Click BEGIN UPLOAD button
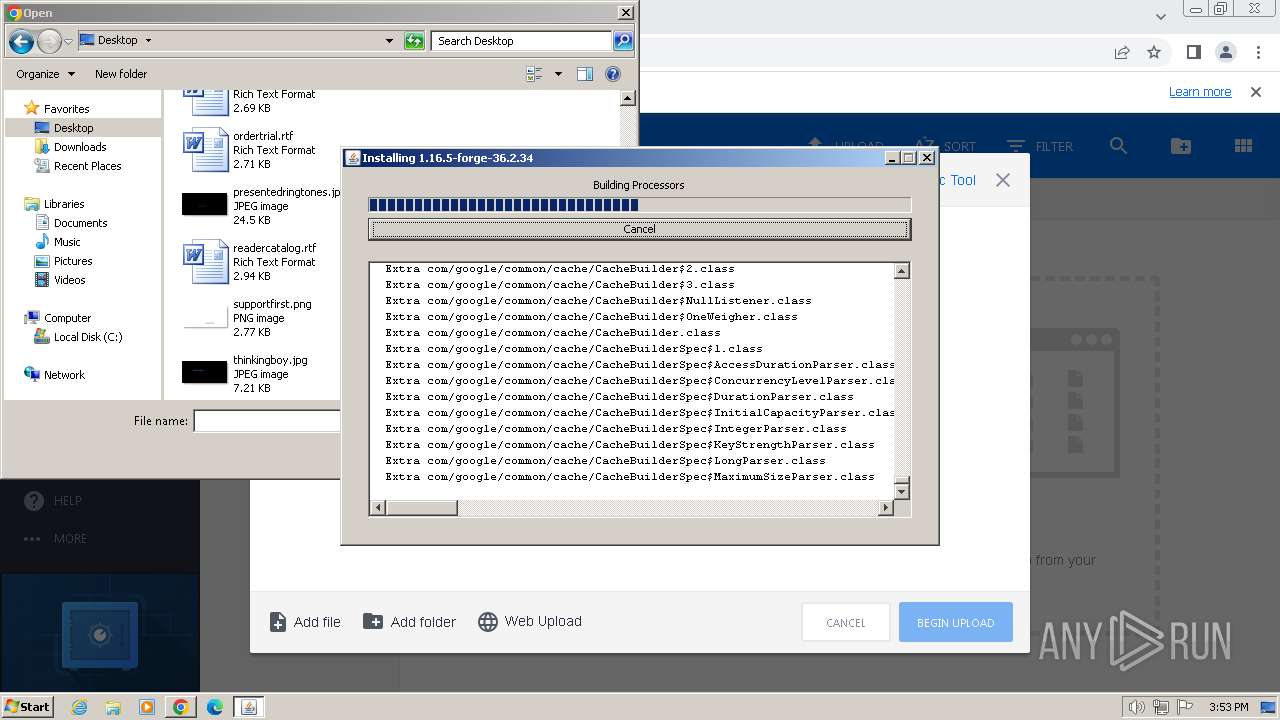This screenshot has height=720, width=1280. [955, 622]
